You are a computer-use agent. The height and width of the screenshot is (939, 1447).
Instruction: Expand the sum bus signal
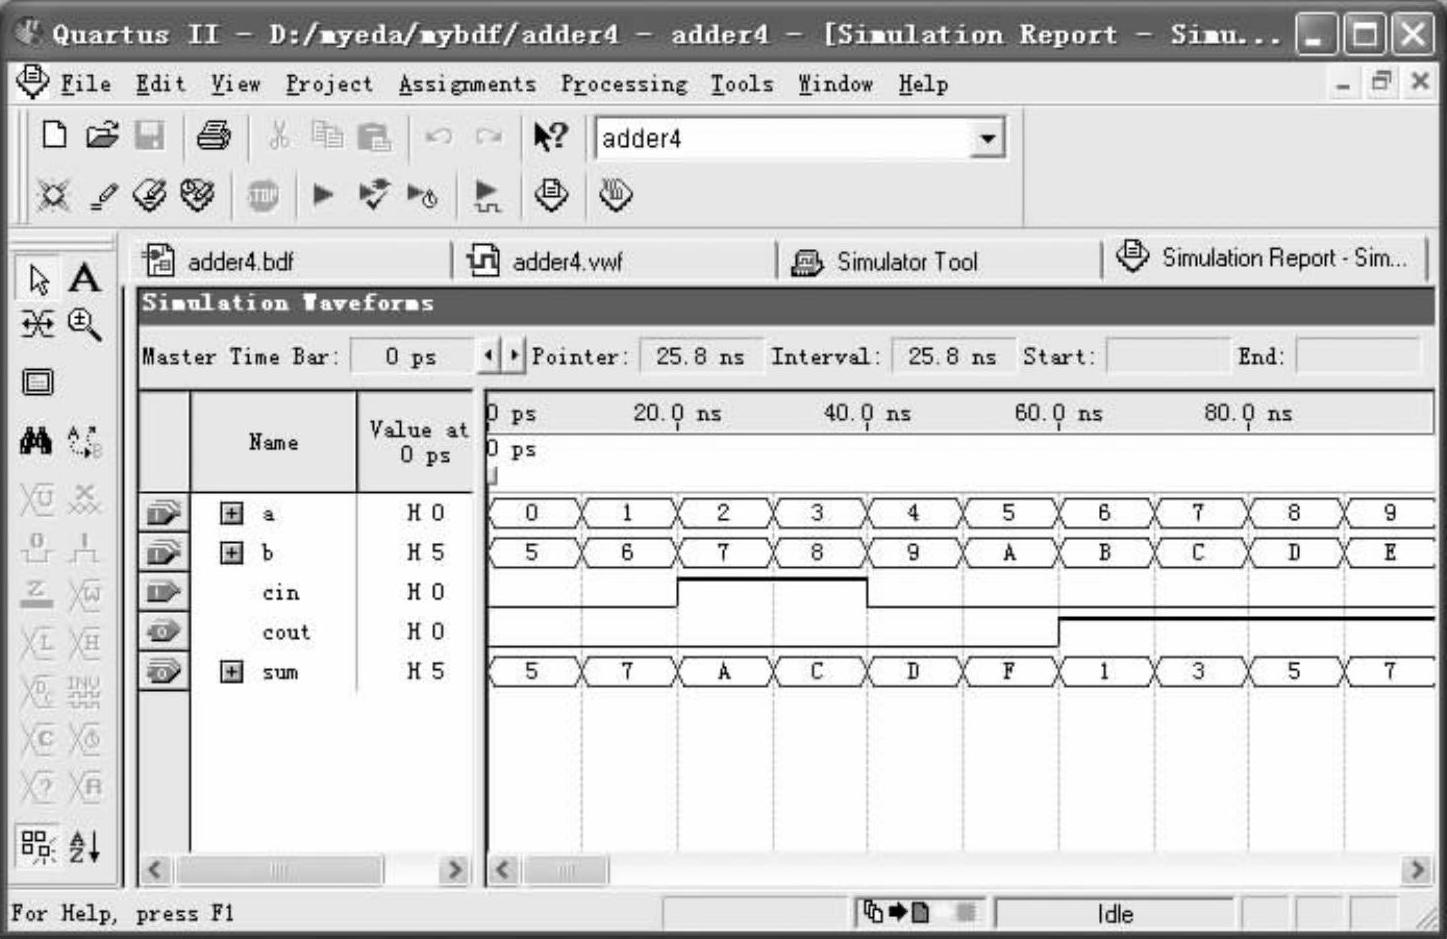coord(231,672)
